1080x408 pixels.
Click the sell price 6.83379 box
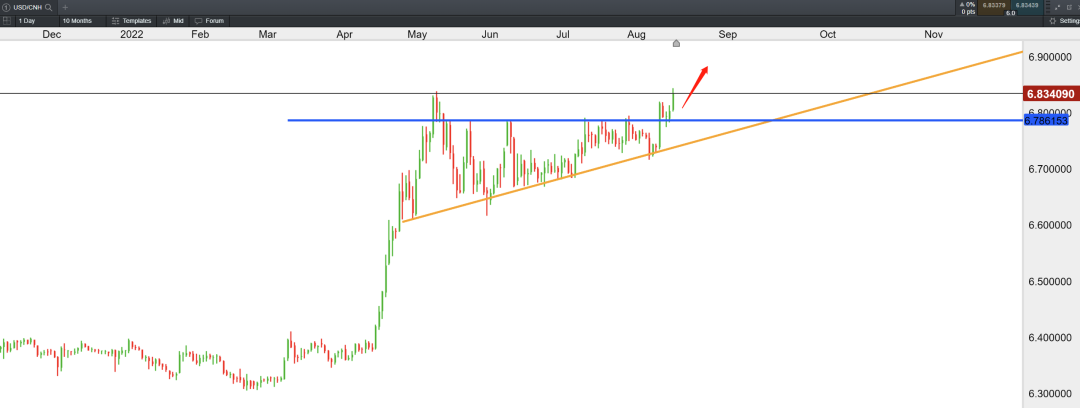pos(994,8)
